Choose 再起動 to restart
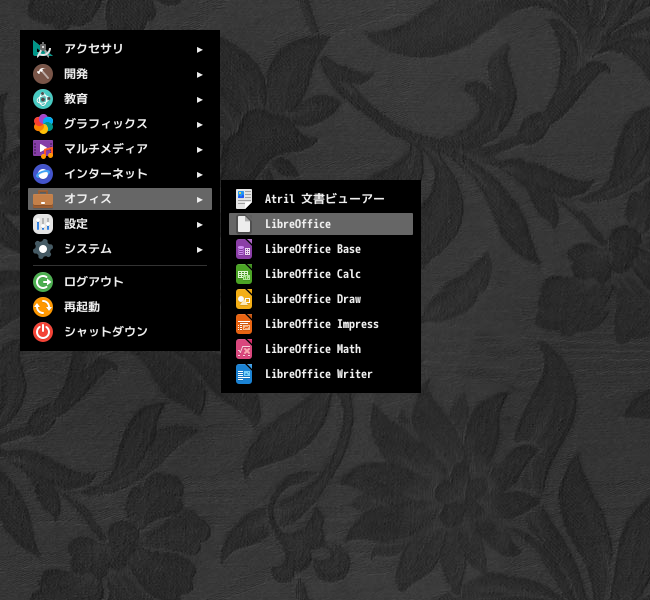This screenshot has height=600, width=650. (x=120, y=307)
